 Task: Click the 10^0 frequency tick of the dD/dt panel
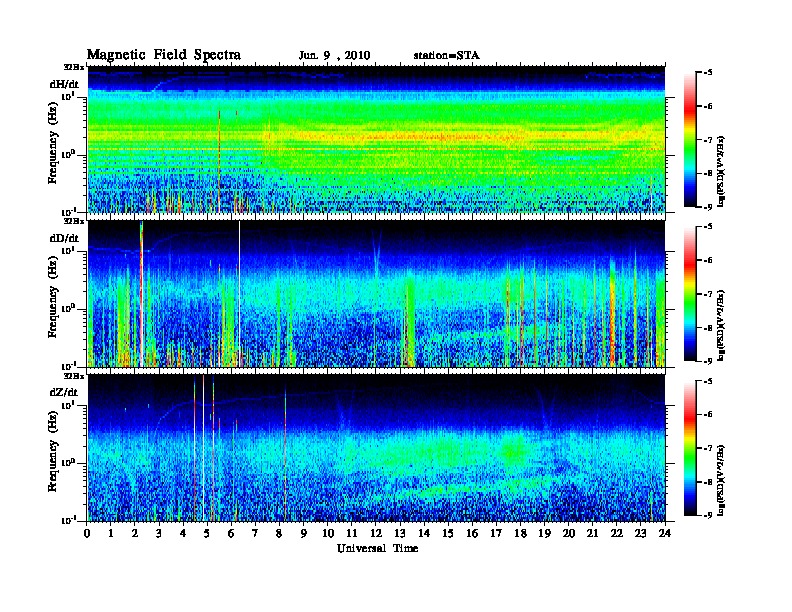tap(68, 308)
